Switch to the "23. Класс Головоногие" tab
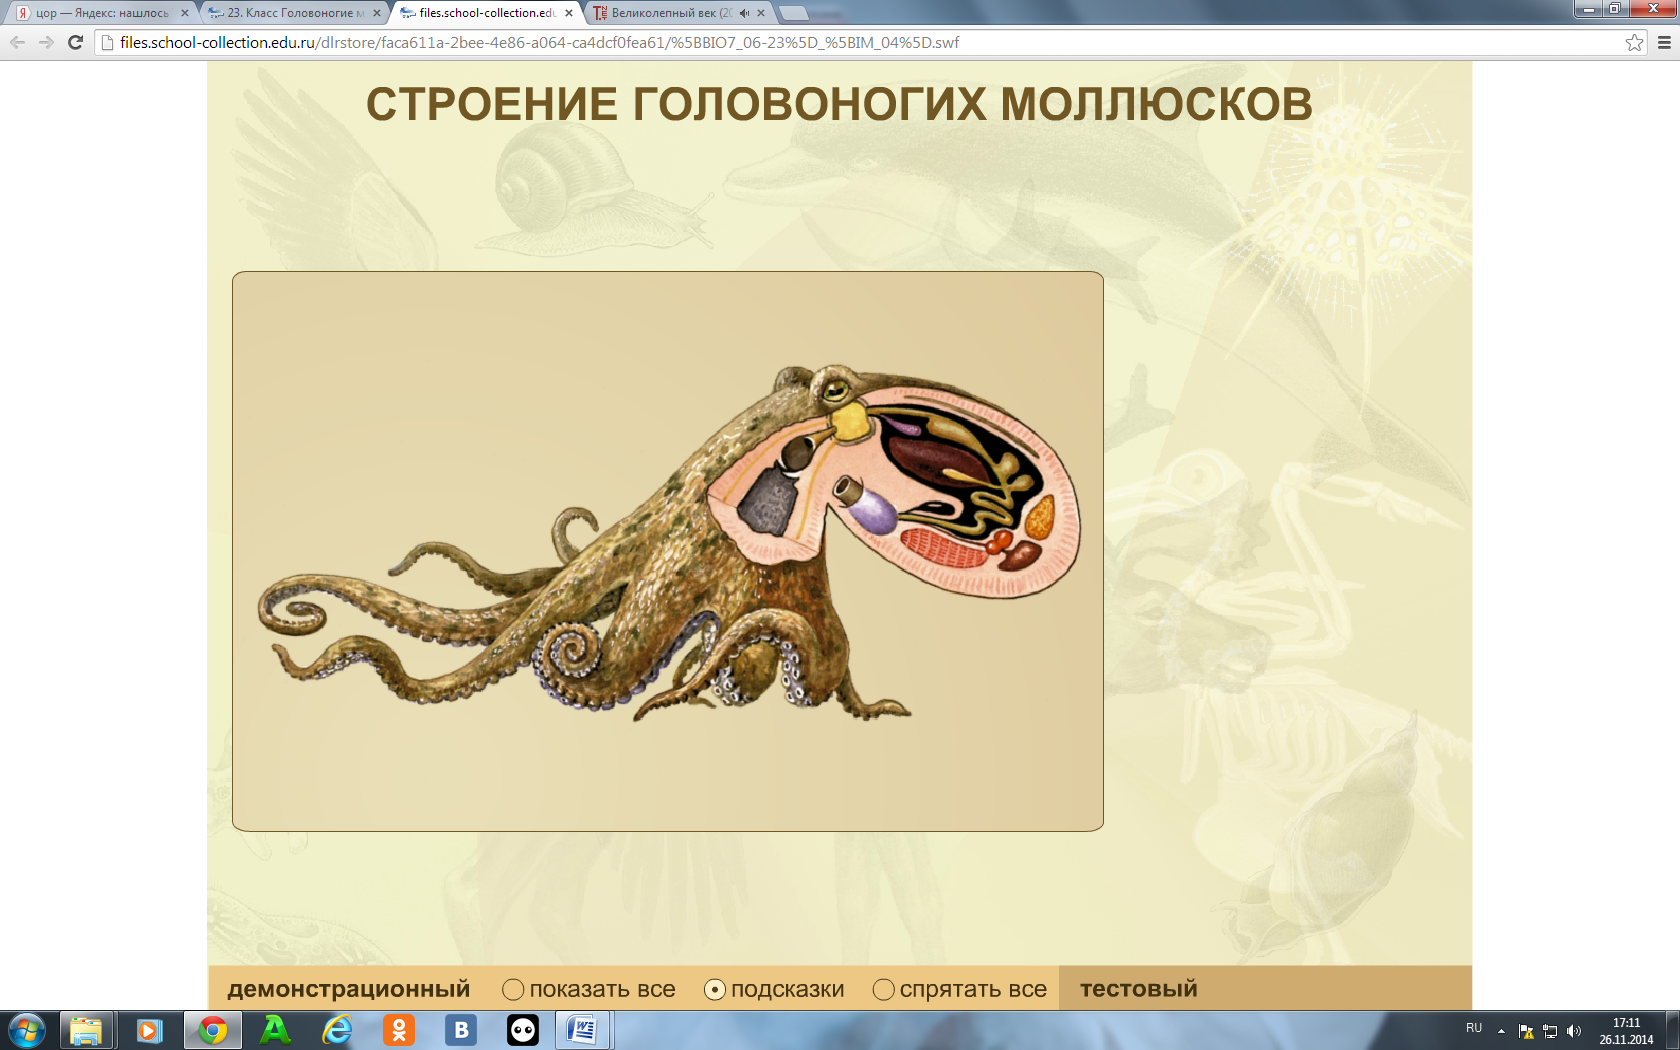 click(x=290, y=13)
